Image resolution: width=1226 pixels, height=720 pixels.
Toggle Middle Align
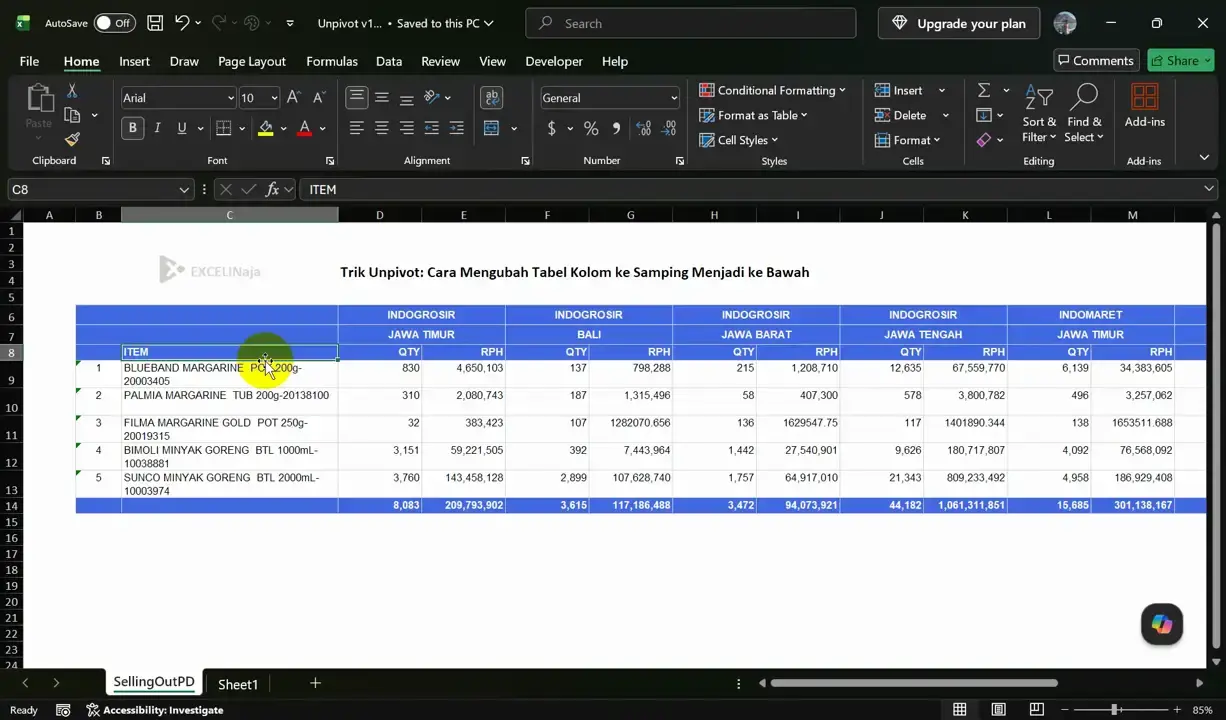382,97
